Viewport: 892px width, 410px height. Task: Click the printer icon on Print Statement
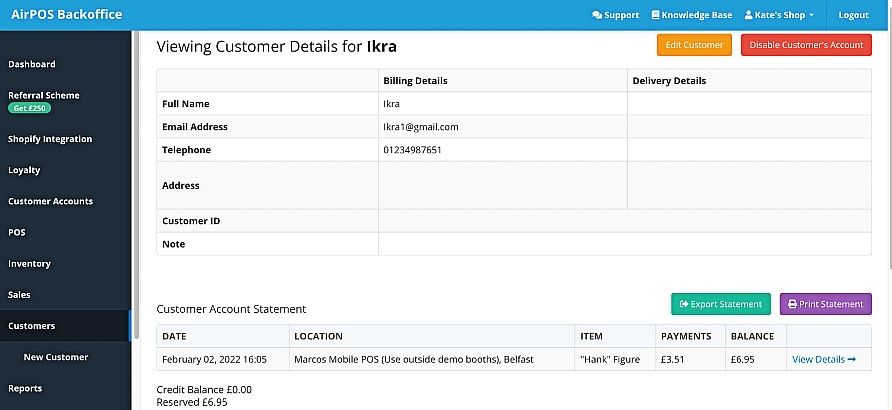pyautogui.click(x=792, y=304)
